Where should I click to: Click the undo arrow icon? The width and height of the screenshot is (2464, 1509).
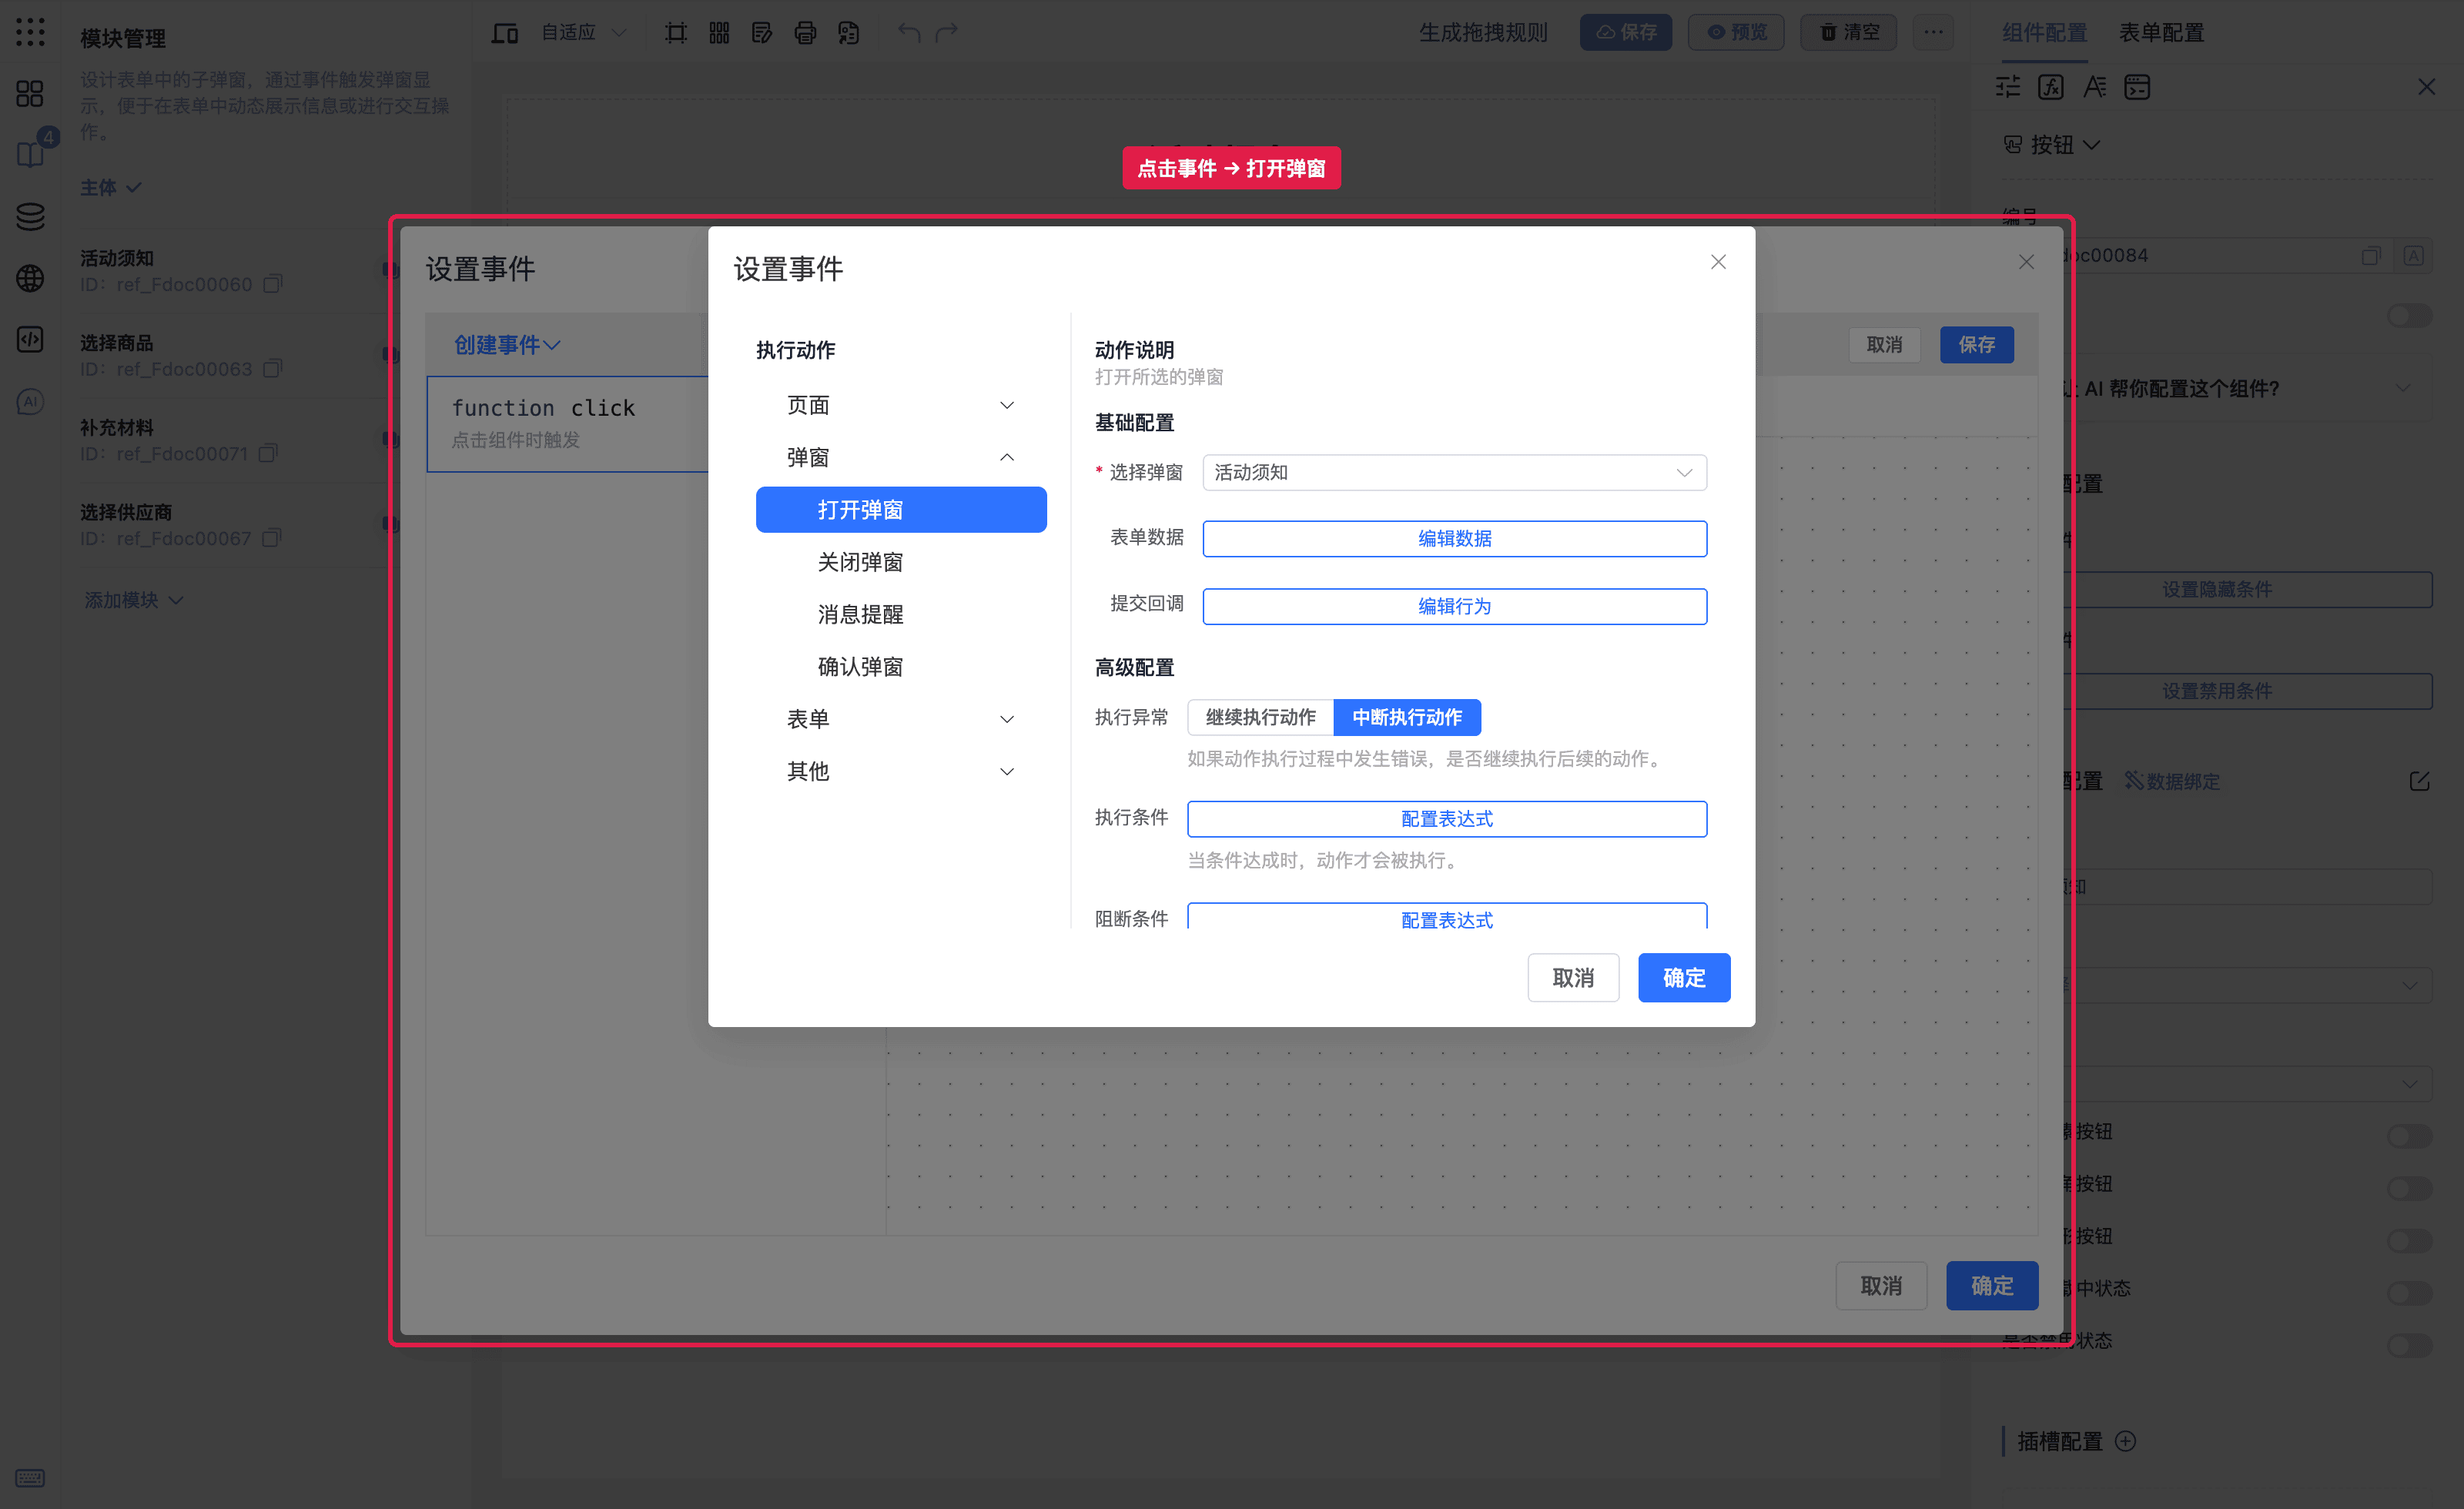click(x=908, y=33)
